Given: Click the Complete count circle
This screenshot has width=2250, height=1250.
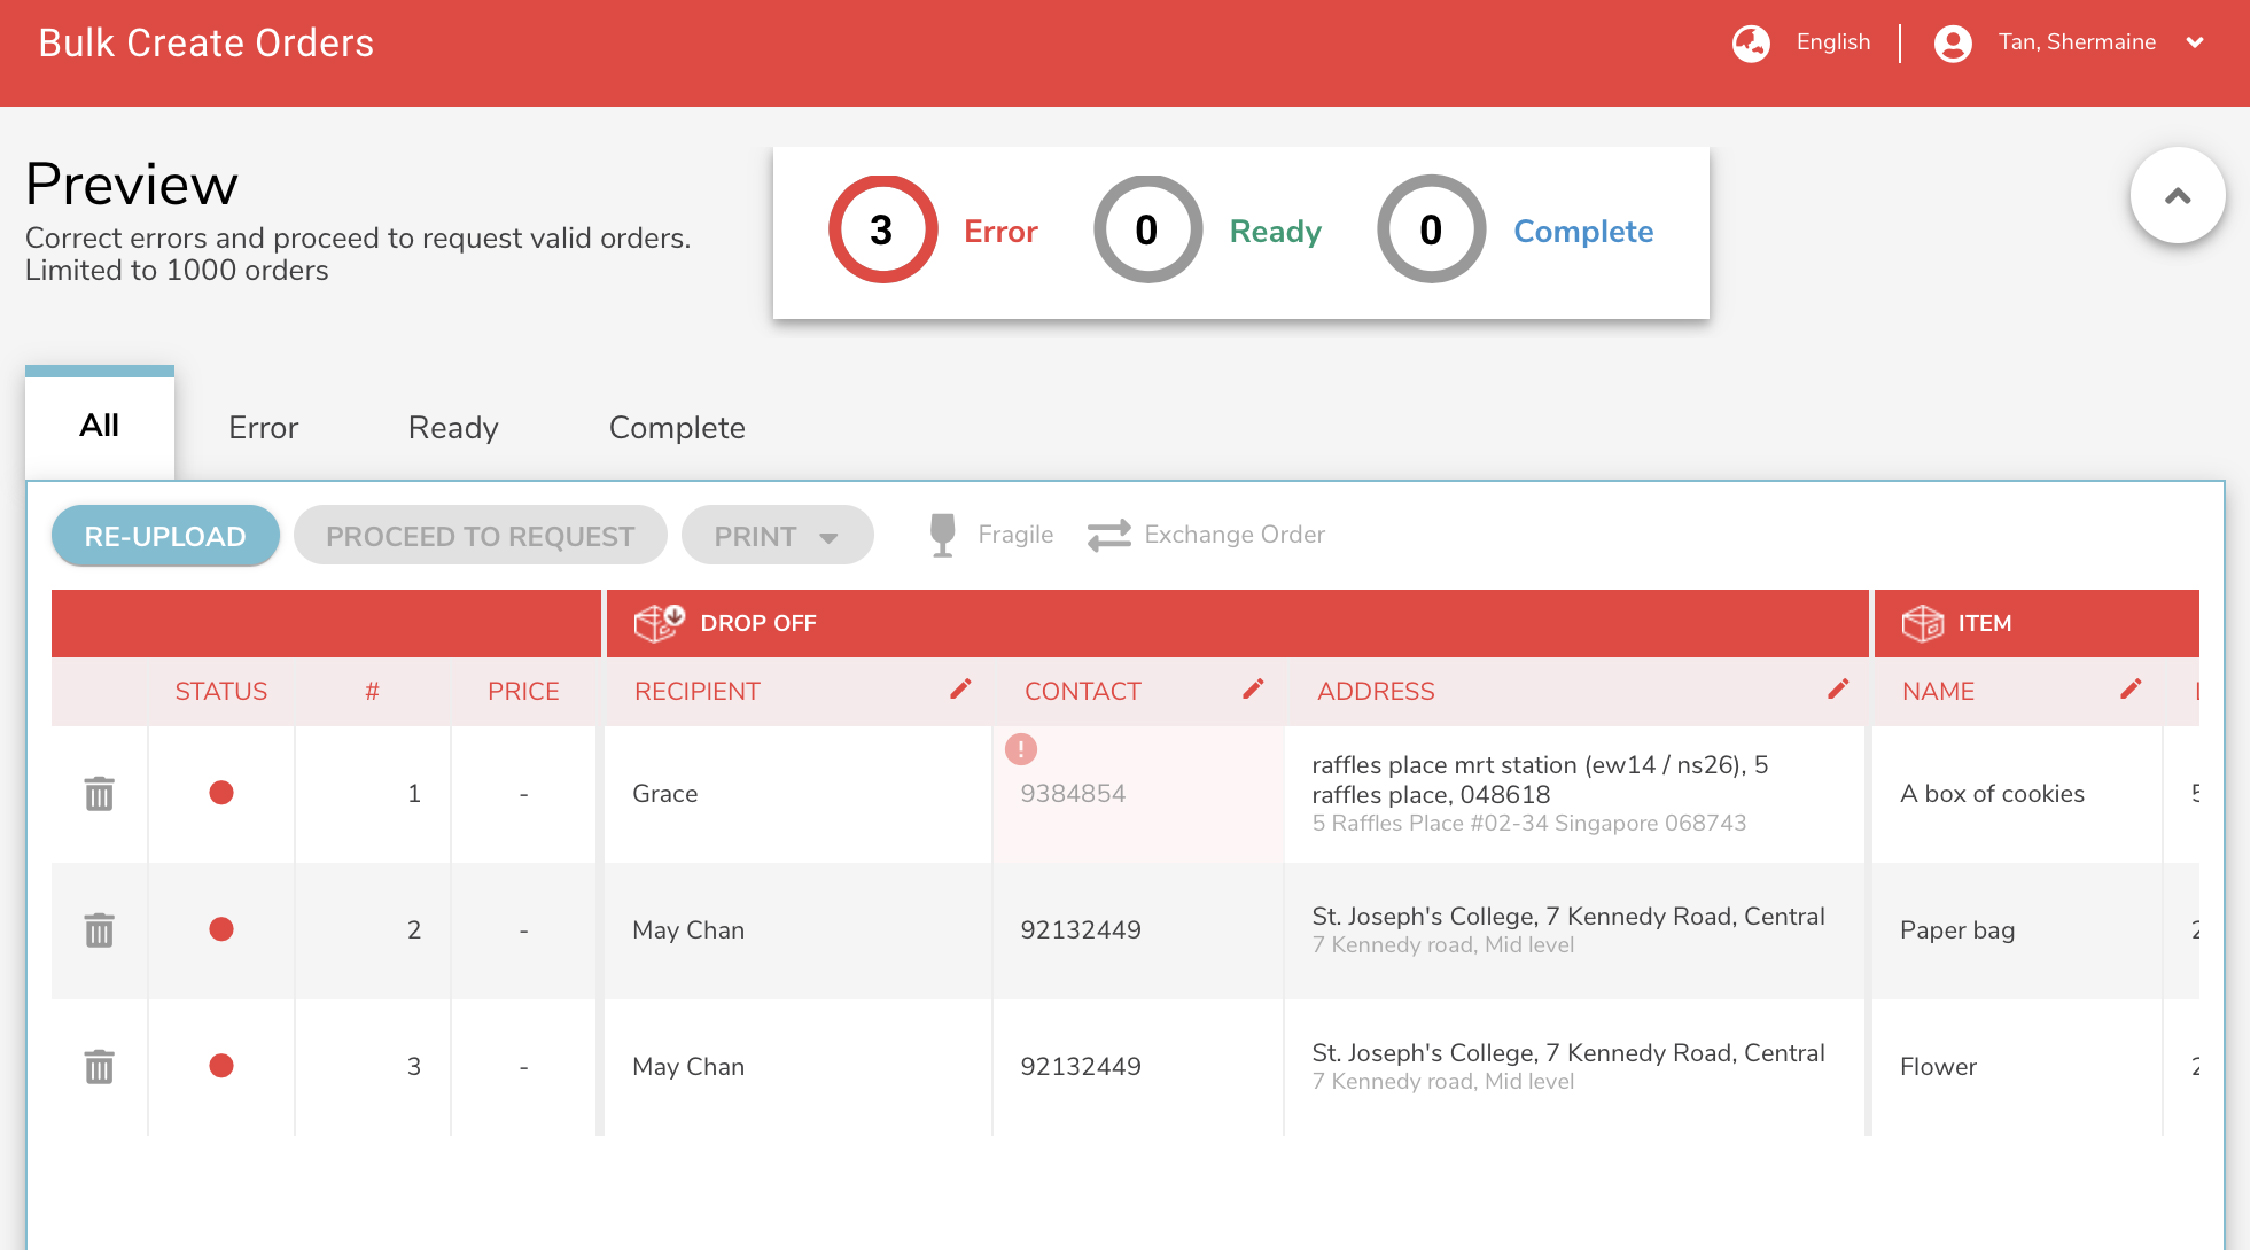Looking at the screenshot, I should tap(1432, 230).
